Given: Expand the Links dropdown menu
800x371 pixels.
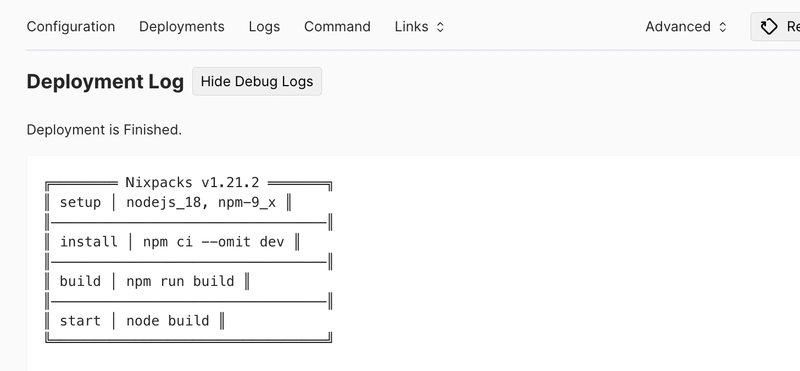Looking at the screenshot, I should coord(419,27).
